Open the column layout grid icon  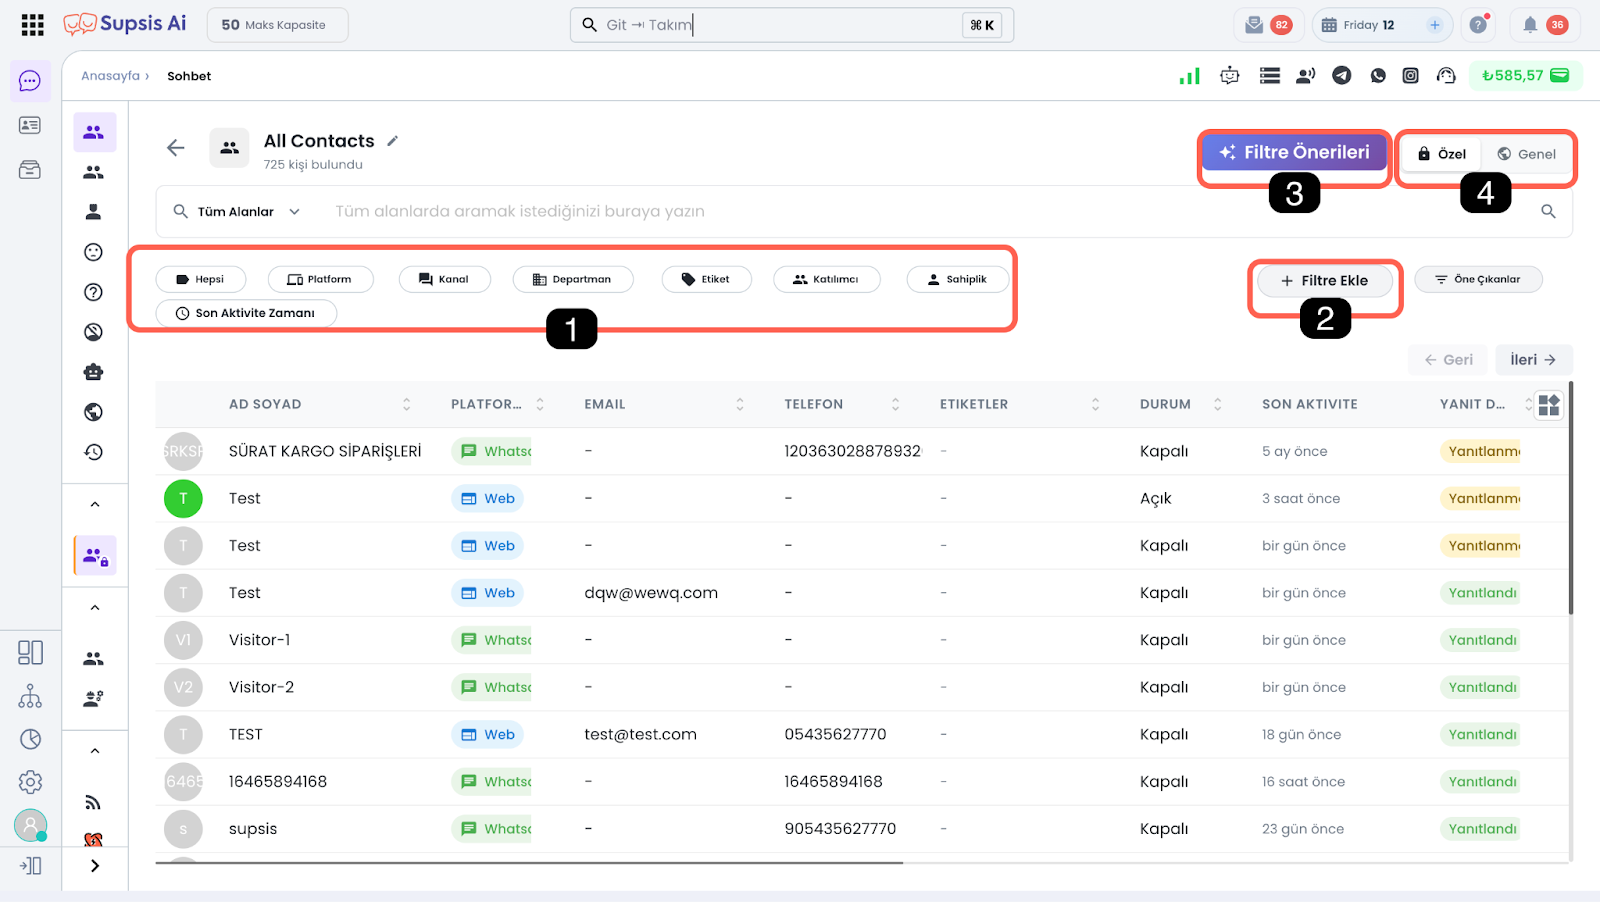tap(1549, 405)
